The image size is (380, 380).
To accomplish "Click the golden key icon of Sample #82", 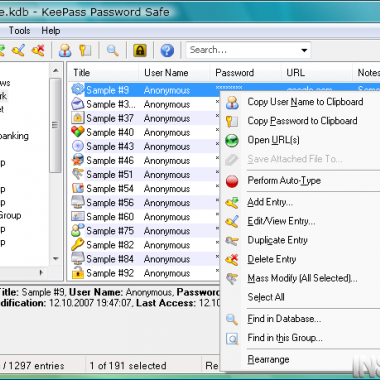I will [x=78, y=245].
